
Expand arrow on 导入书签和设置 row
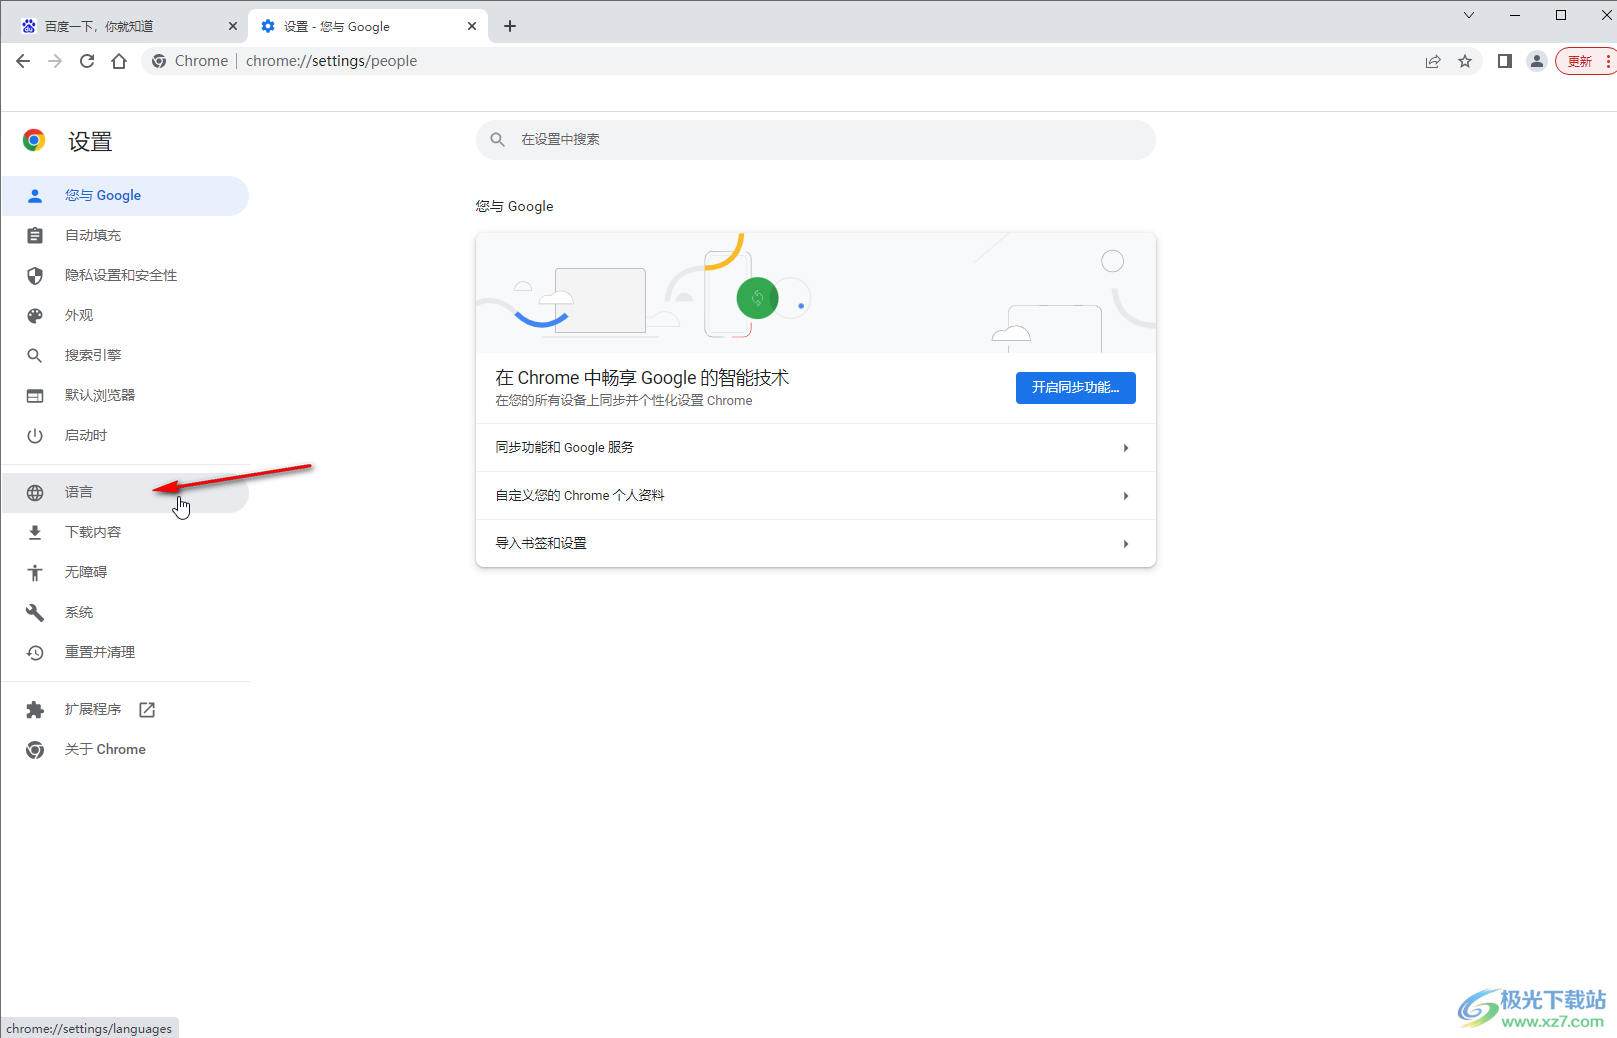1126,544
